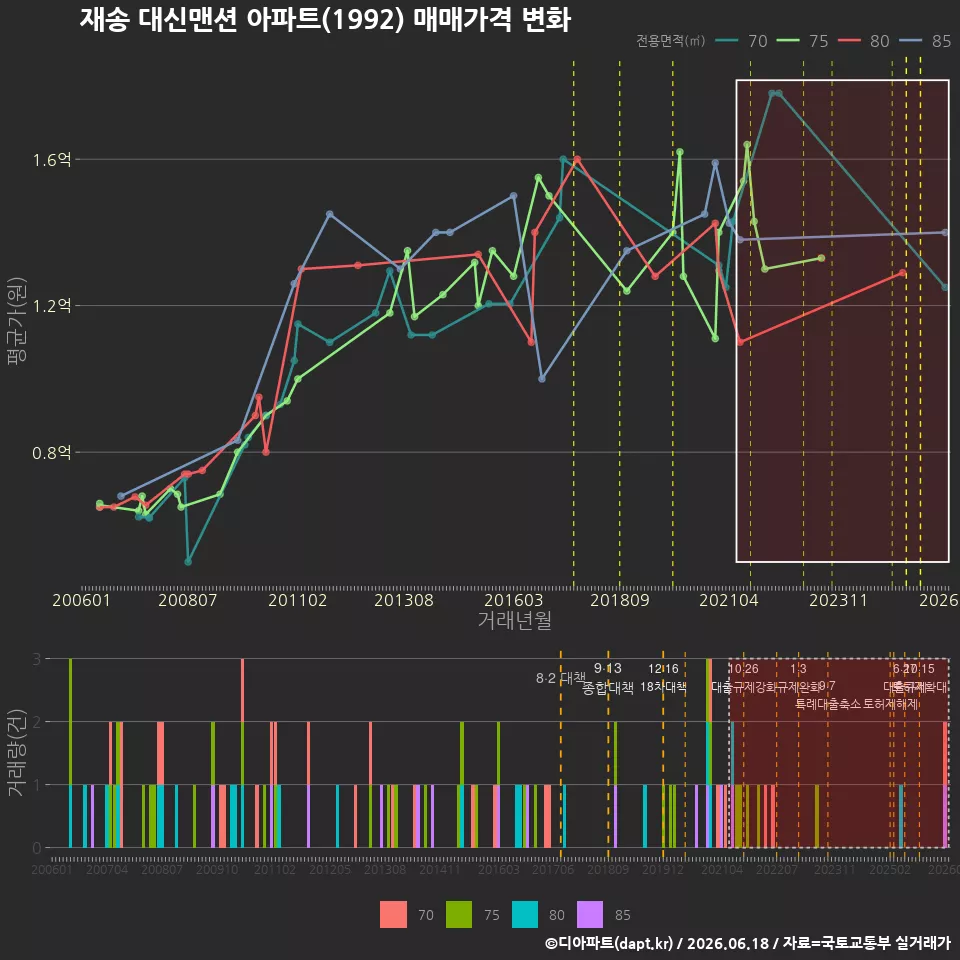Click the 12·16 18차대책 marker label
The width and height of the screenshot is (960, 960).
[663, 678]
